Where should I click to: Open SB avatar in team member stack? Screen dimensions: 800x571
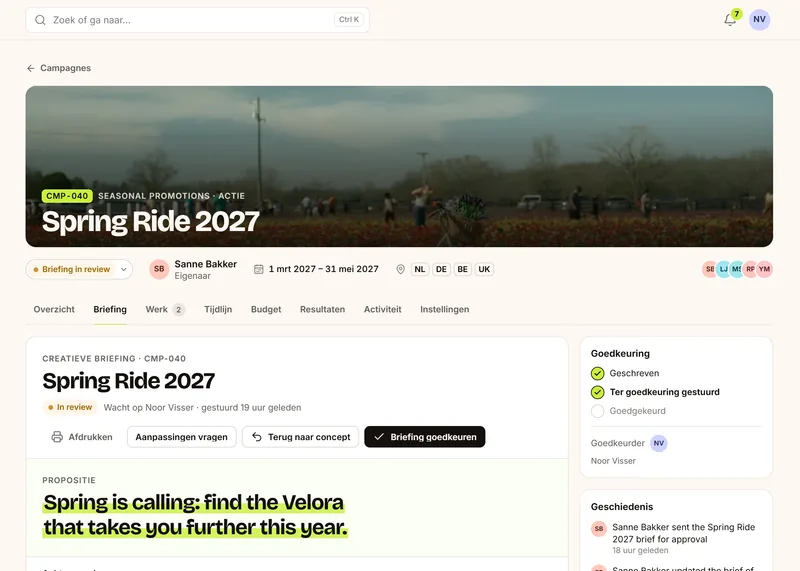[709, 269]
